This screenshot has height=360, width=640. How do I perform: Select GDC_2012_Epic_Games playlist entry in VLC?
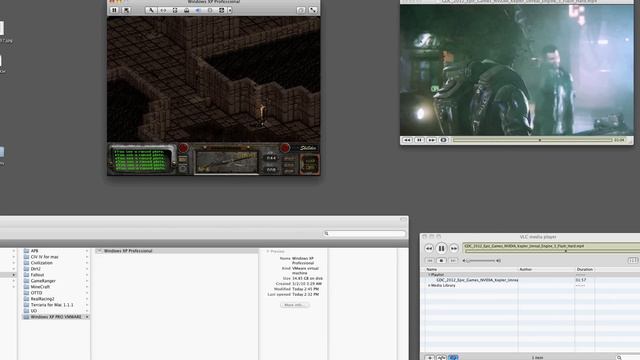coord(477,280)
